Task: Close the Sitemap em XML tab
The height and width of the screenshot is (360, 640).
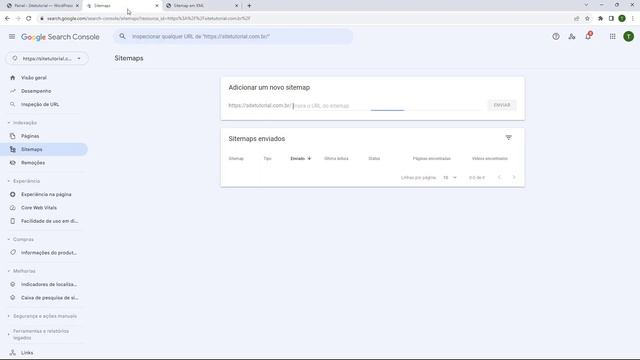Action: pos(237,6)
